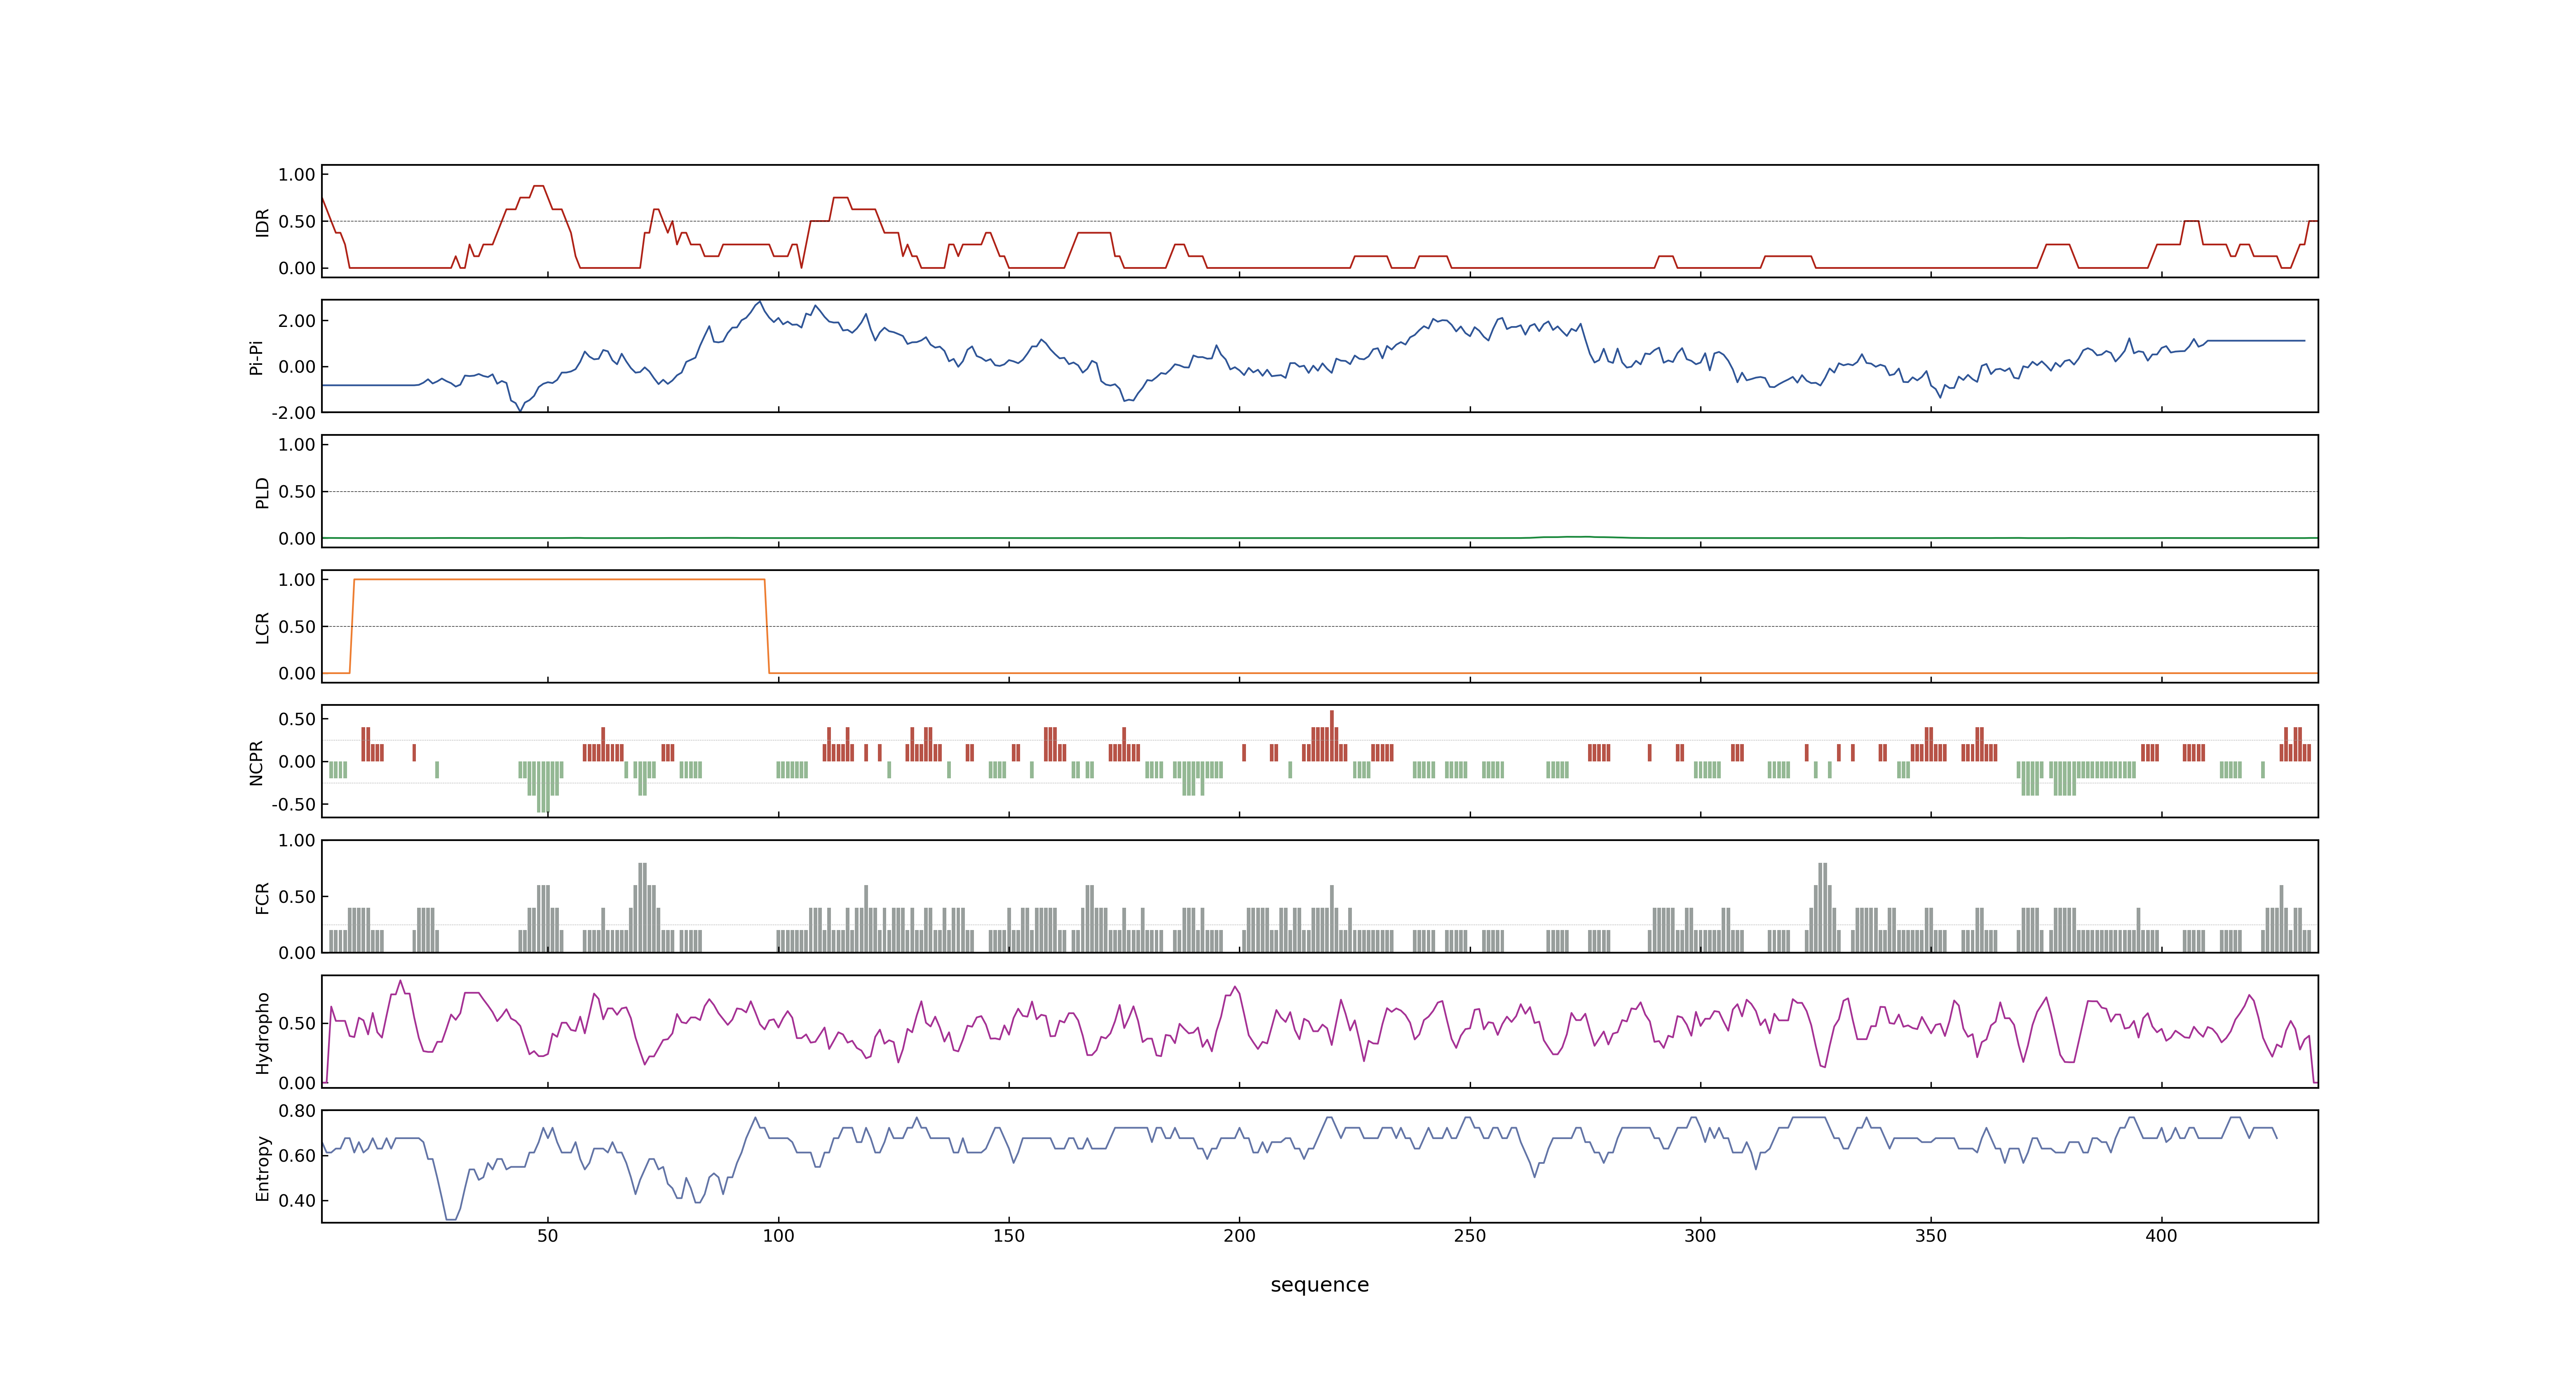This screenshot has width=2576, height=1374.
Task: Click the IDR axis label
Action: pos(262,222)
